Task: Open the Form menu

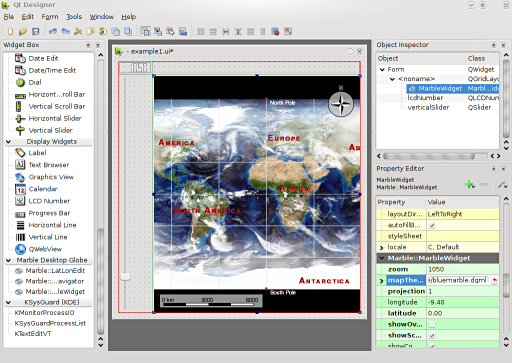Action: [x=50, y=17]
